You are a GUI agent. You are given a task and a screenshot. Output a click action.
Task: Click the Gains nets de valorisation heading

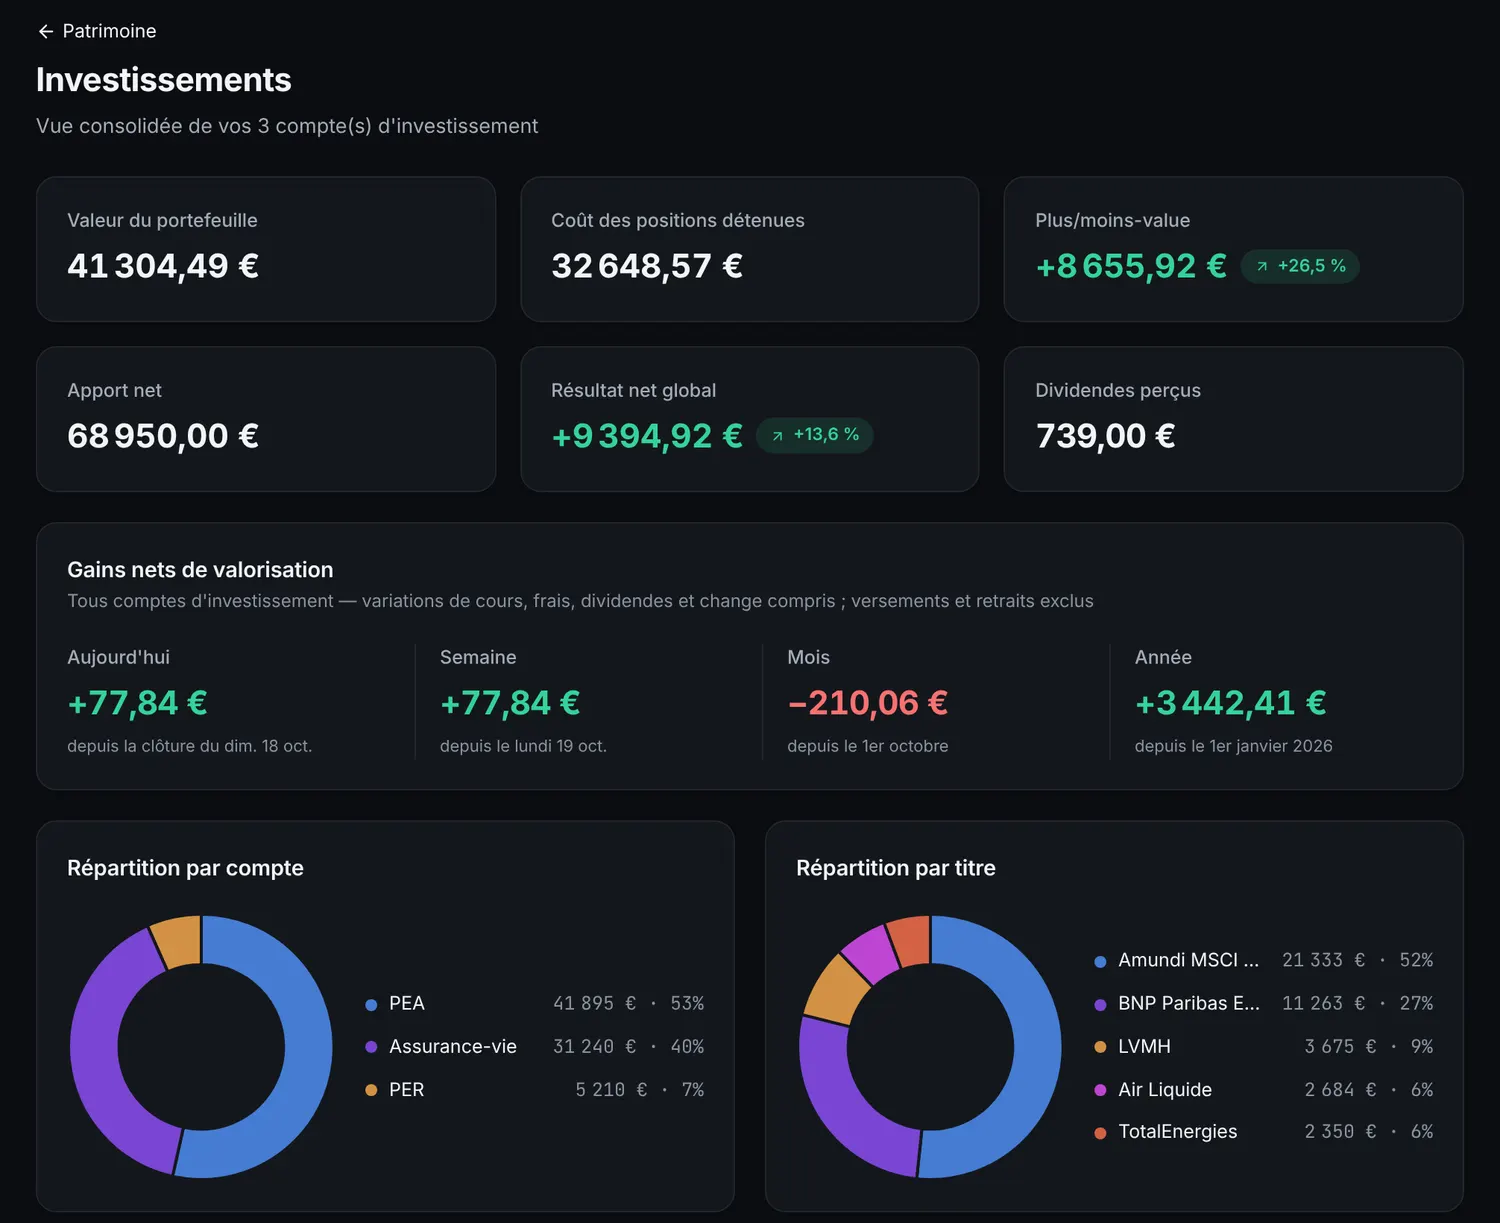coord(200,570)
